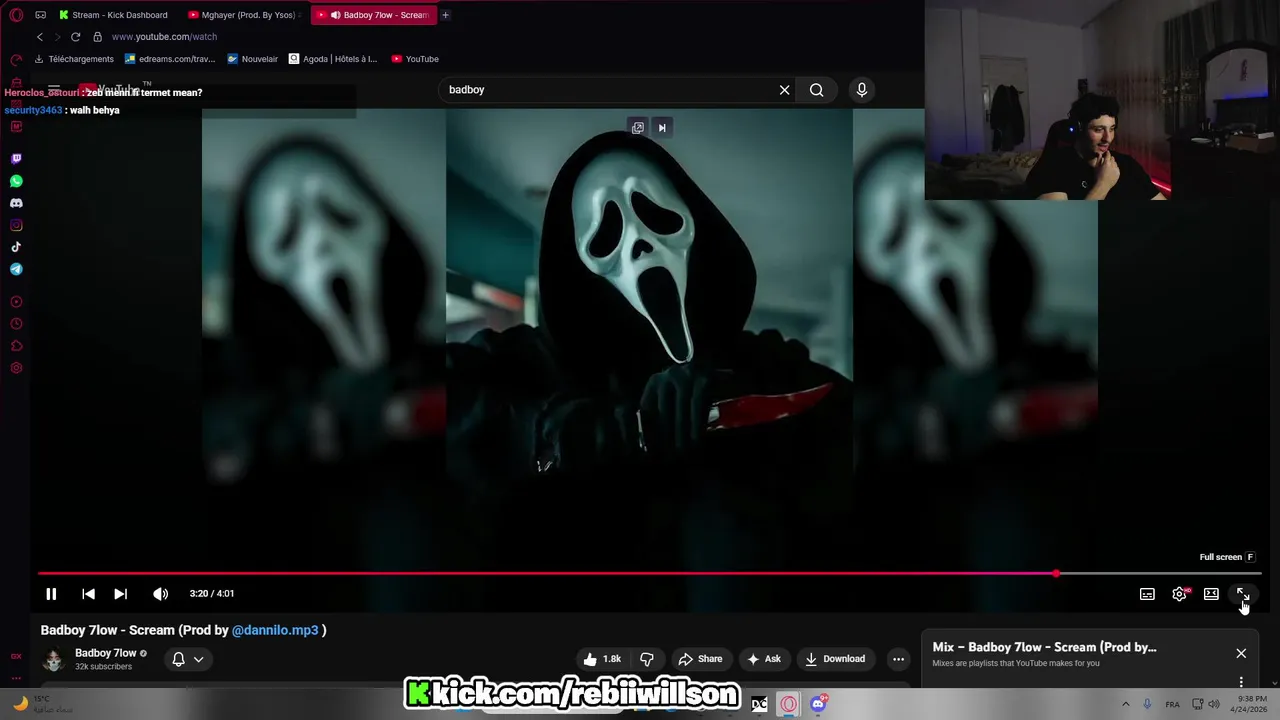Open WhatsApp in the Opera sidebar
1280x720 pixels.
[x=16, y=181]
